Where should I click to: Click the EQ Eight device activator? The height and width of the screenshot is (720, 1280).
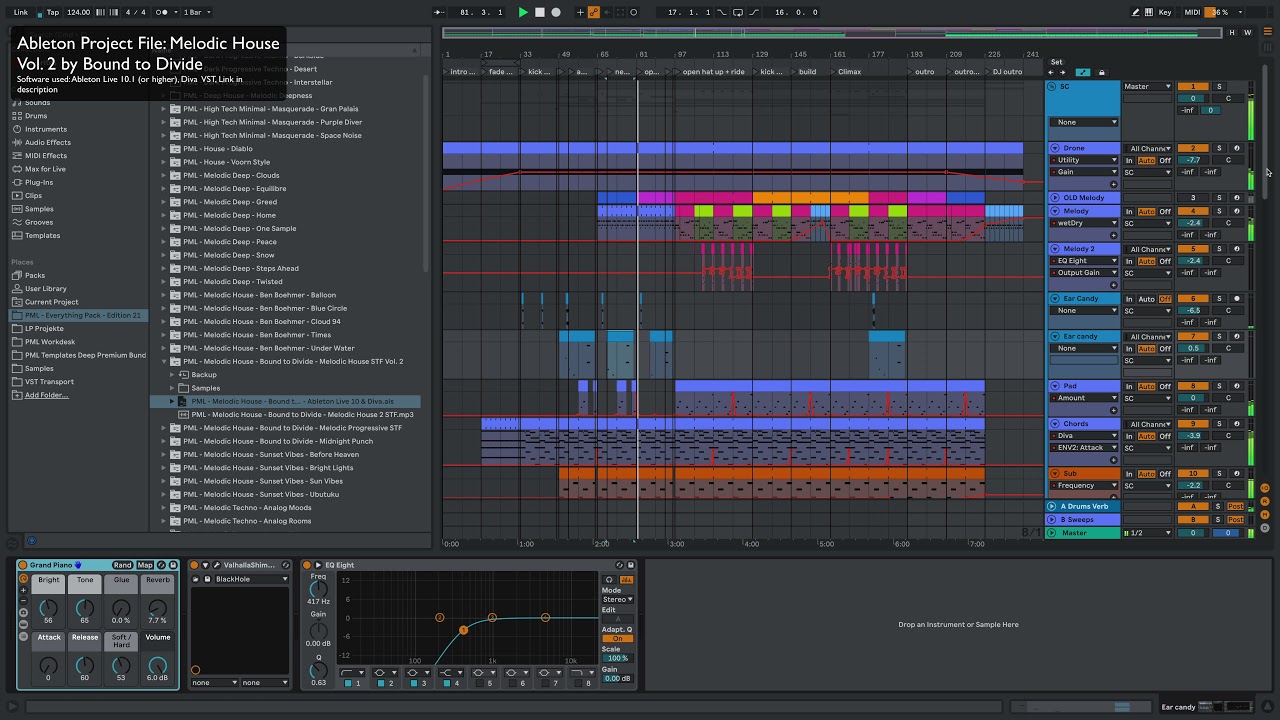point(306,565)
